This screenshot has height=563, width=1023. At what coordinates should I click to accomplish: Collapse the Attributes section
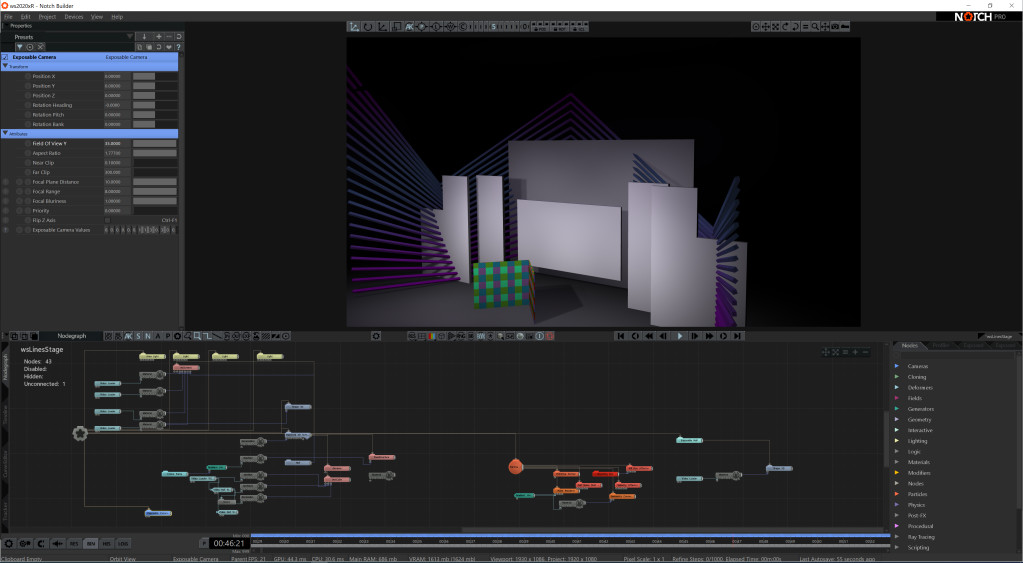click(5, 133)
